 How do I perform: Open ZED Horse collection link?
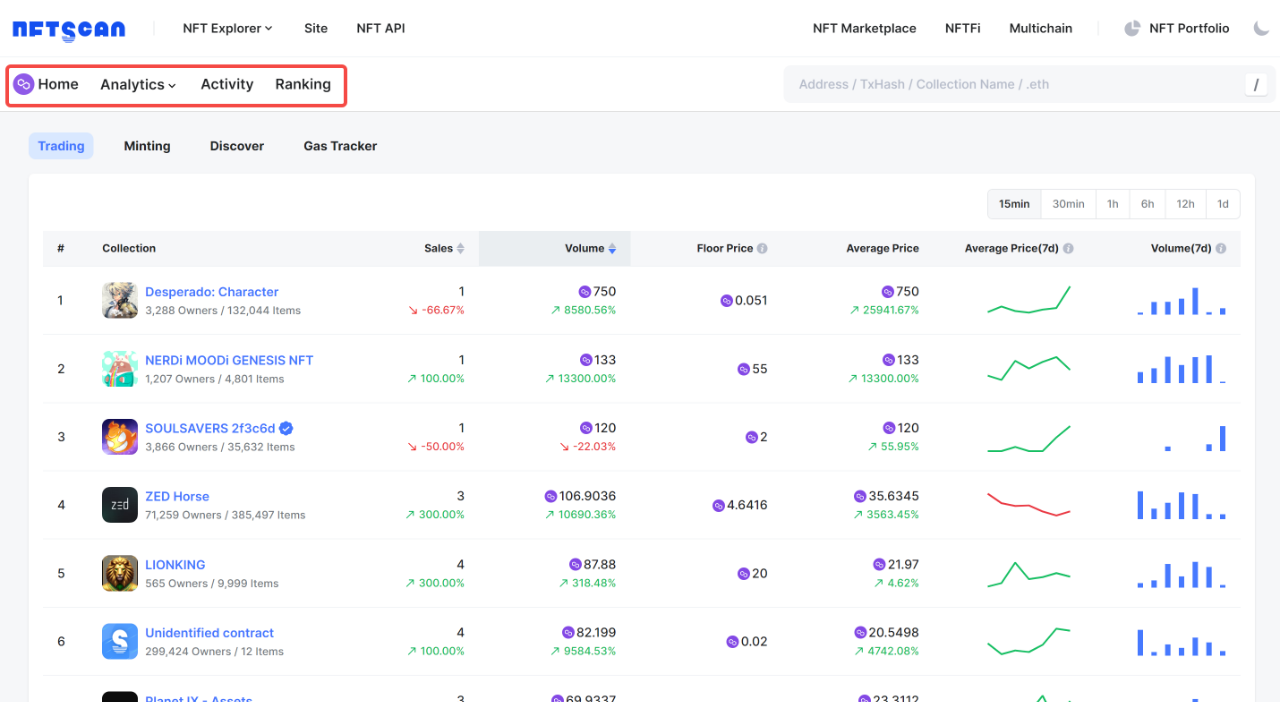coord(177,496)
